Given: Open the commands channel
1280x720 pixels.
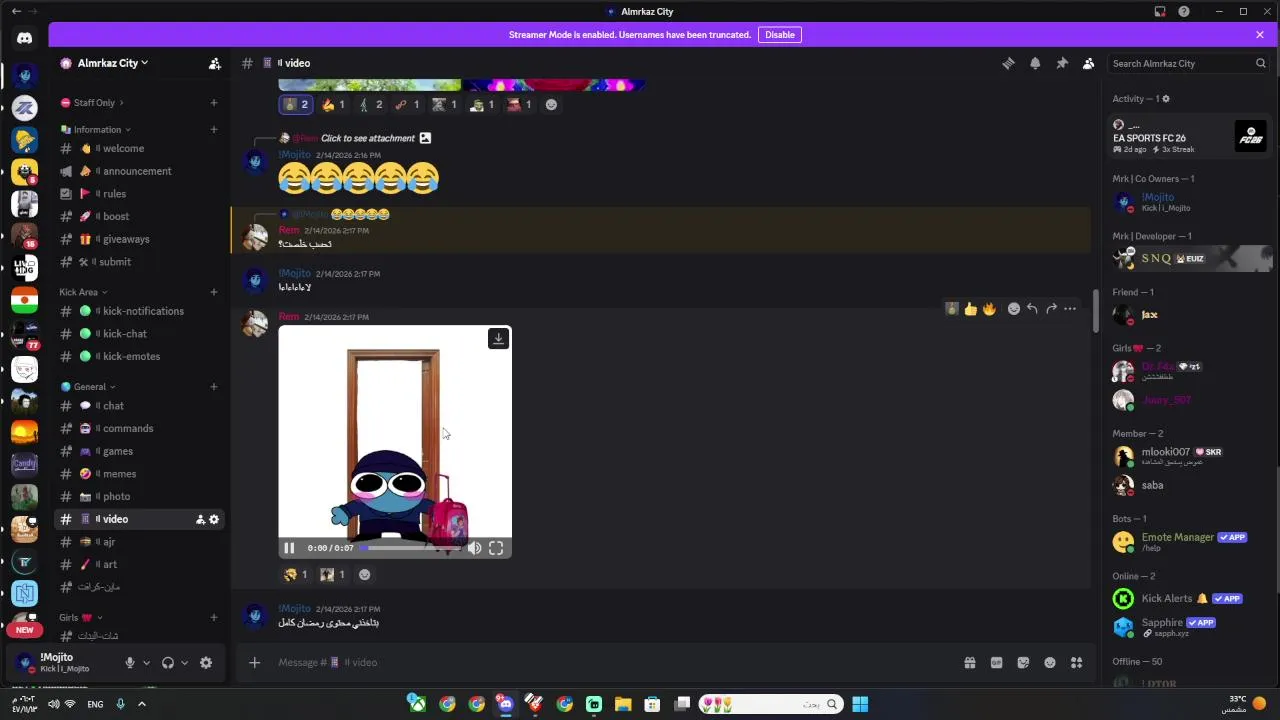Looking at the screenshot, I should (x=139, y=428).
